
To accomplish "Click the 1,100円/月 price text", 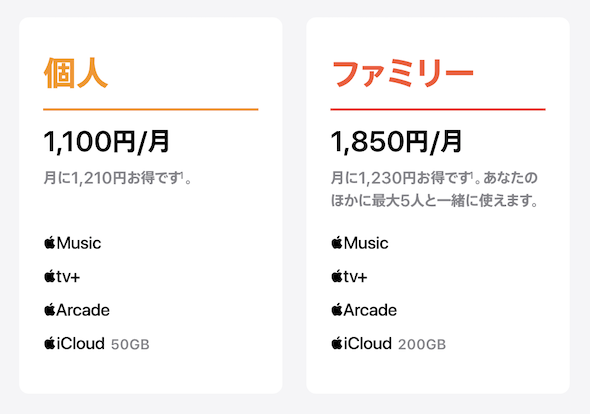I will [x=106, y=142].
